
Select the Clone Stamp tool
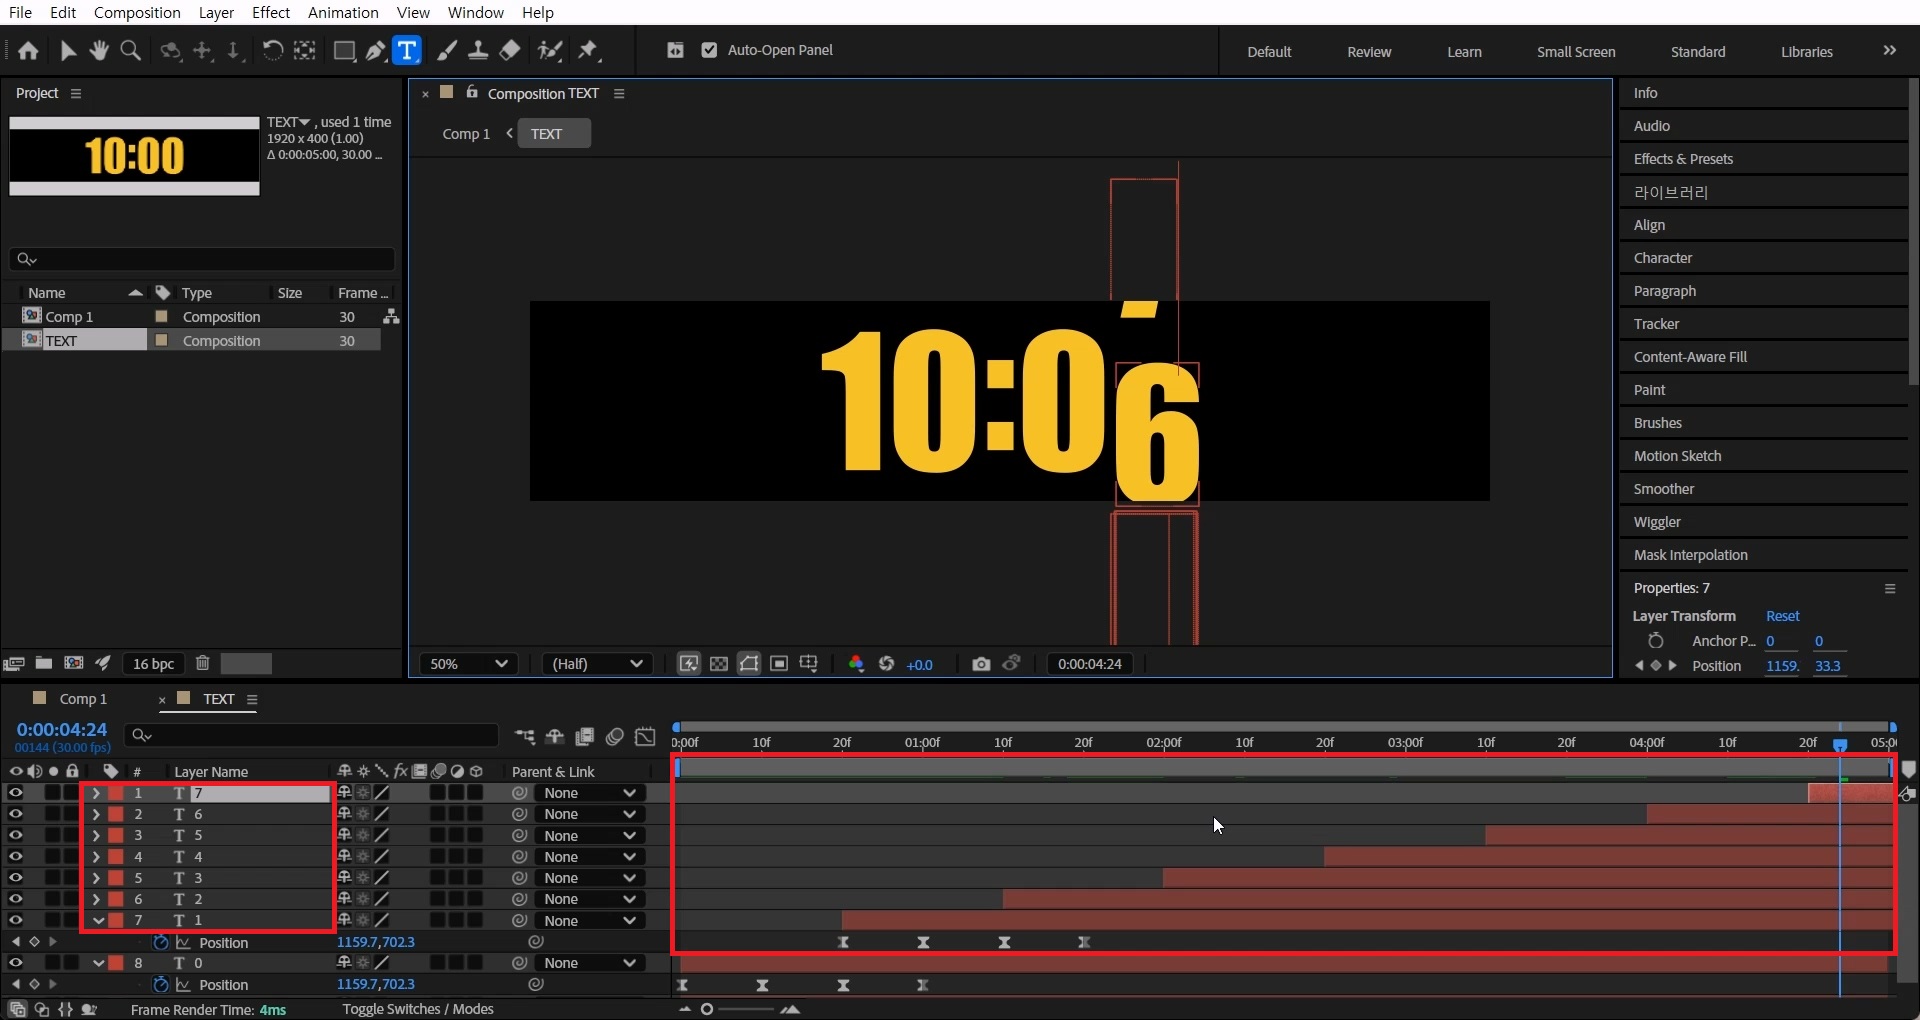pyautogui.click(x=478, y=51)
